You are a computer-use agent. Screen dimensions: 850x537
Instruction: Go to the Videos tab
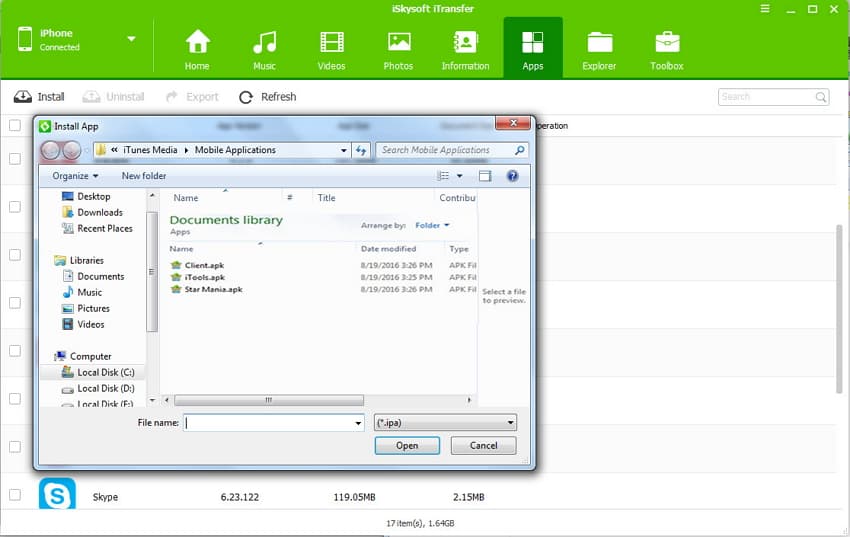(x=331, y=50)
